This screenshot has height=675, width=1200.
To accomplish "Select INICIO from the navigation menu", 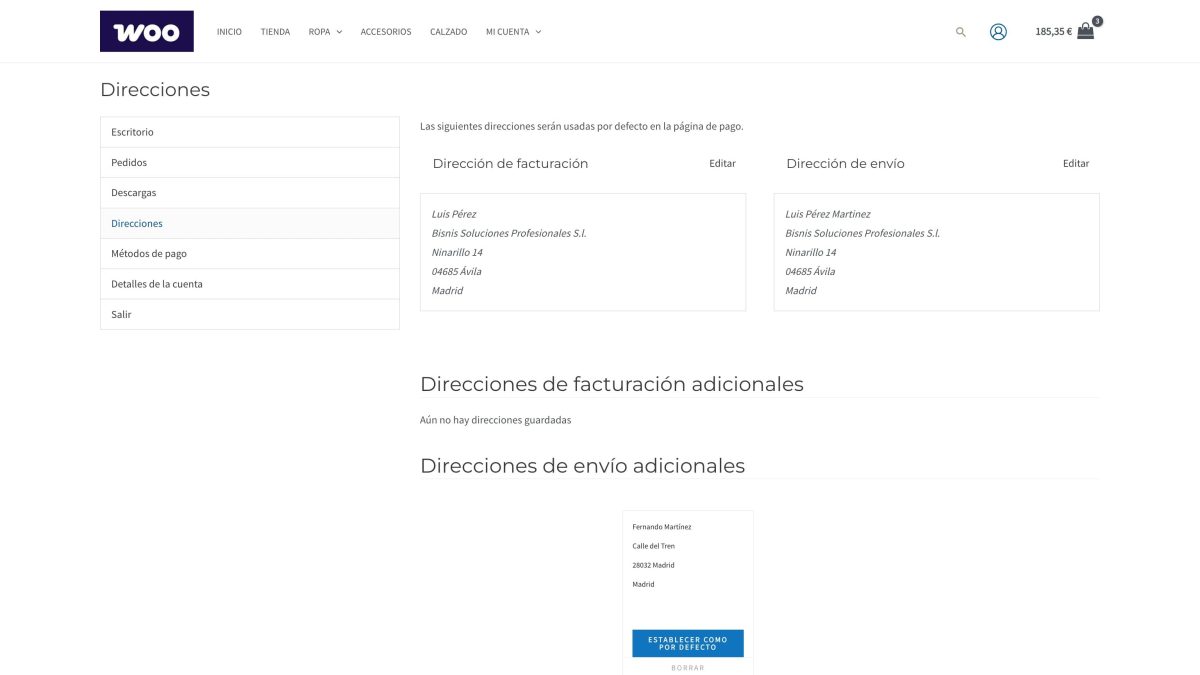I will 229,31.
